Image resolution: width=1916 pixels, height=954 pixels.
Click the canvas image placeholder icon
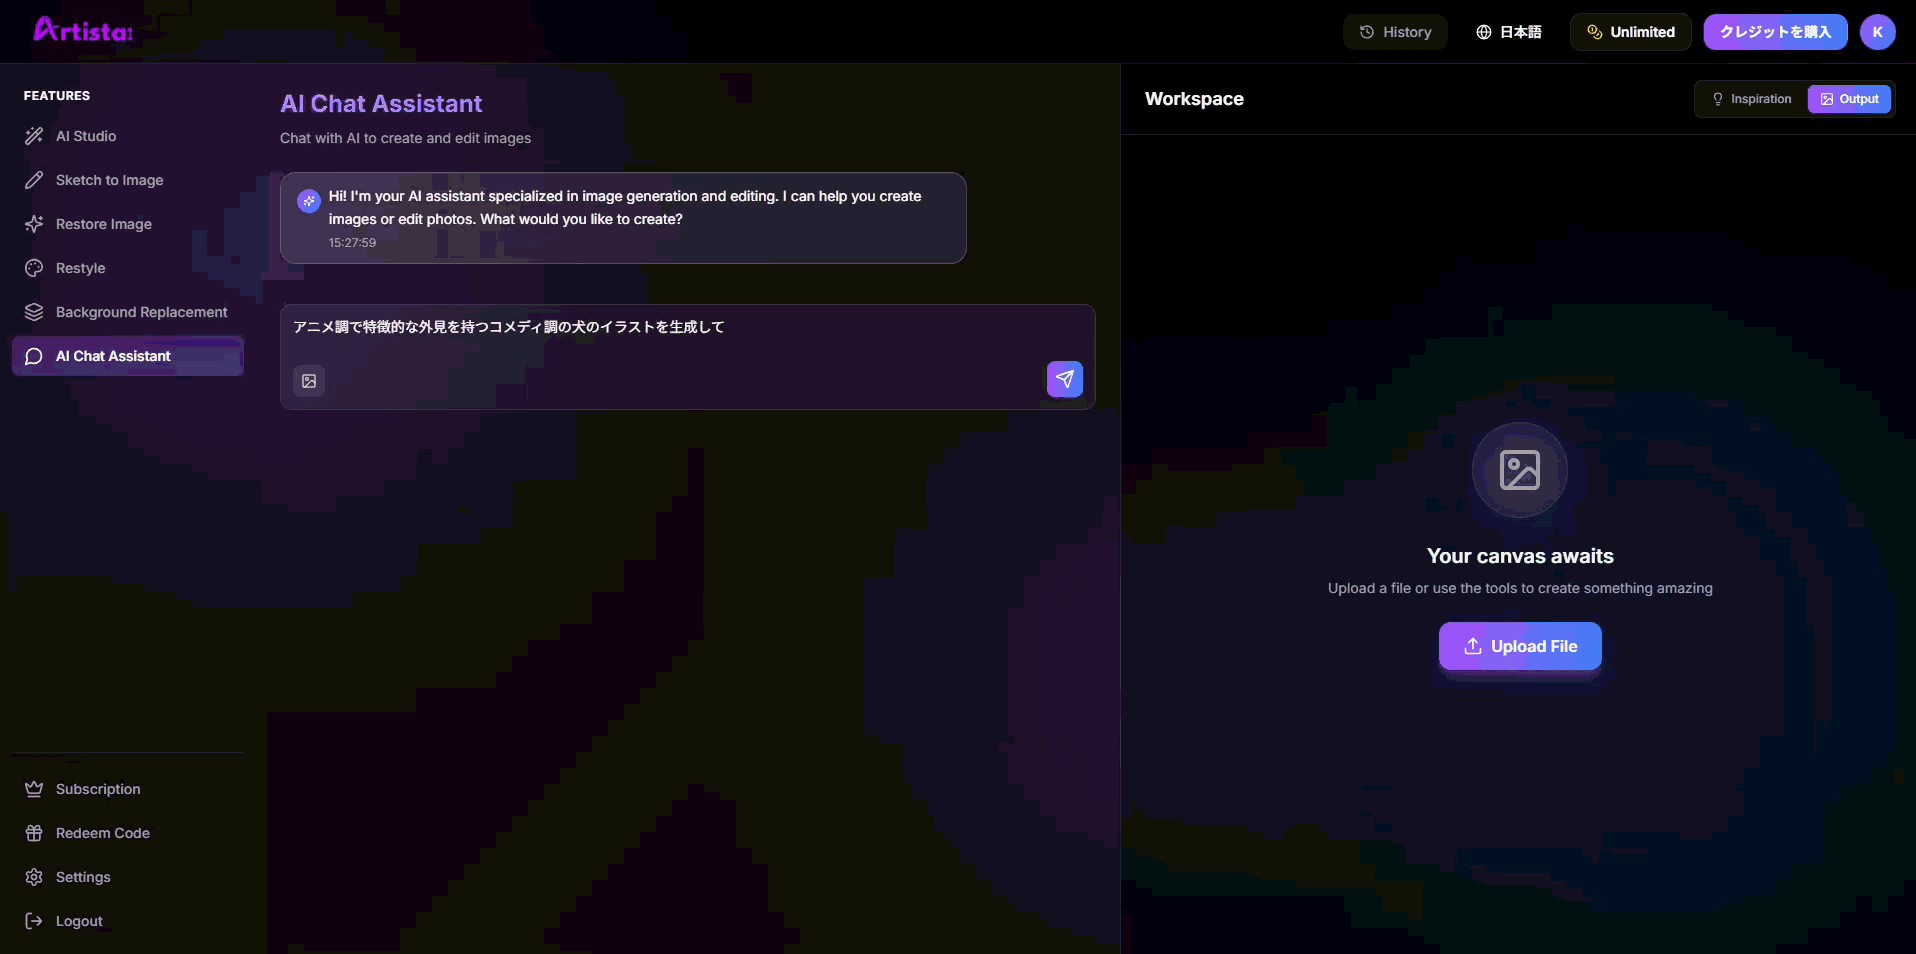click(x=1519, y=470)
